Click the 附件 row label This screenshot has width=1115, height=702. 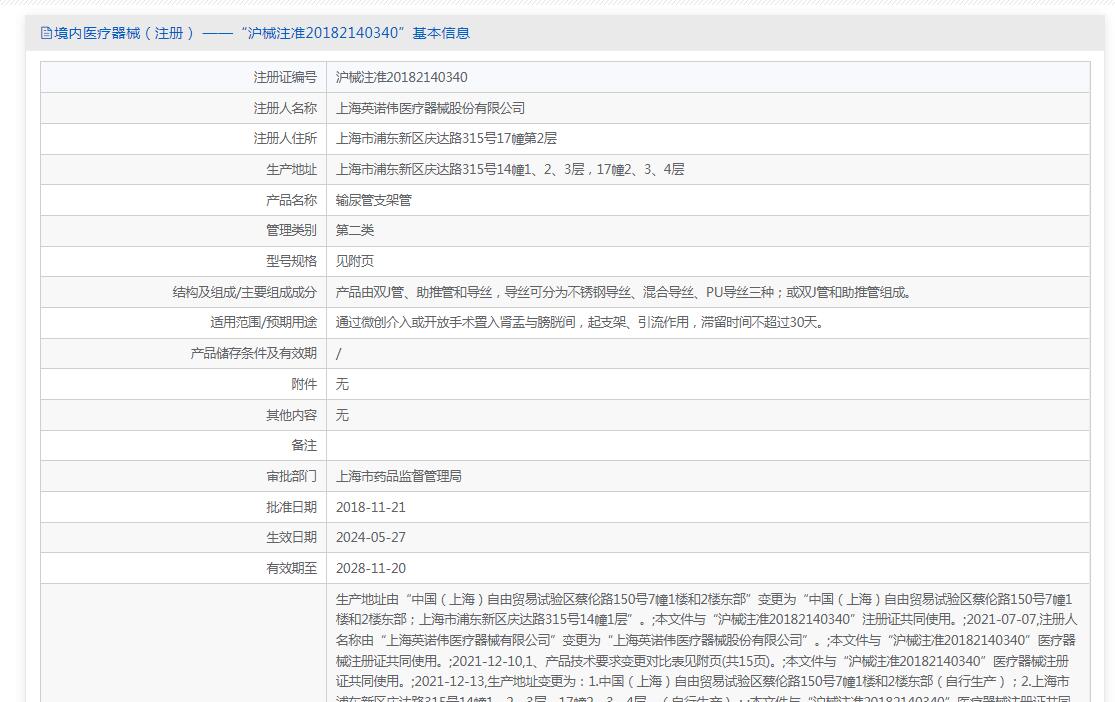[304, 384]
